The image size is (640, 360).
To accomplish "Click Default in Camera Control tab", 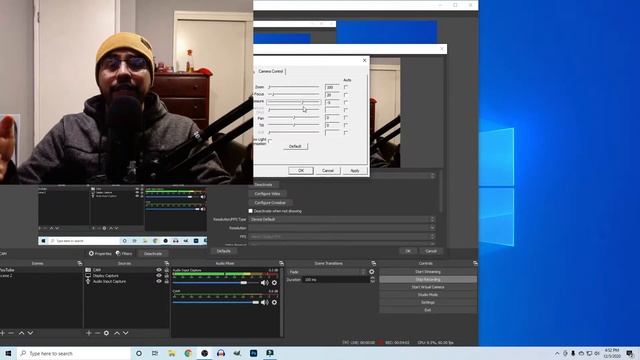I will pos(295,146).
